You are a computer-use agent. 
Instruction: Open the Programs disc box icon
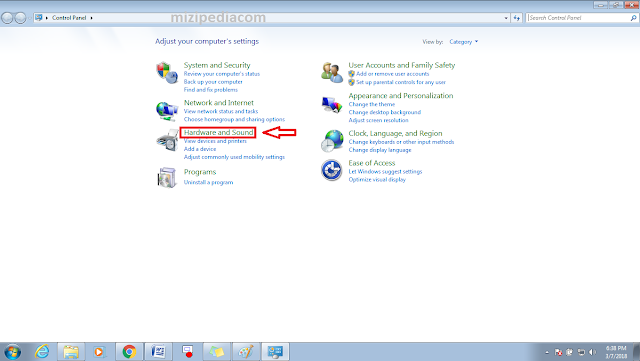click(x=167, y=178)
